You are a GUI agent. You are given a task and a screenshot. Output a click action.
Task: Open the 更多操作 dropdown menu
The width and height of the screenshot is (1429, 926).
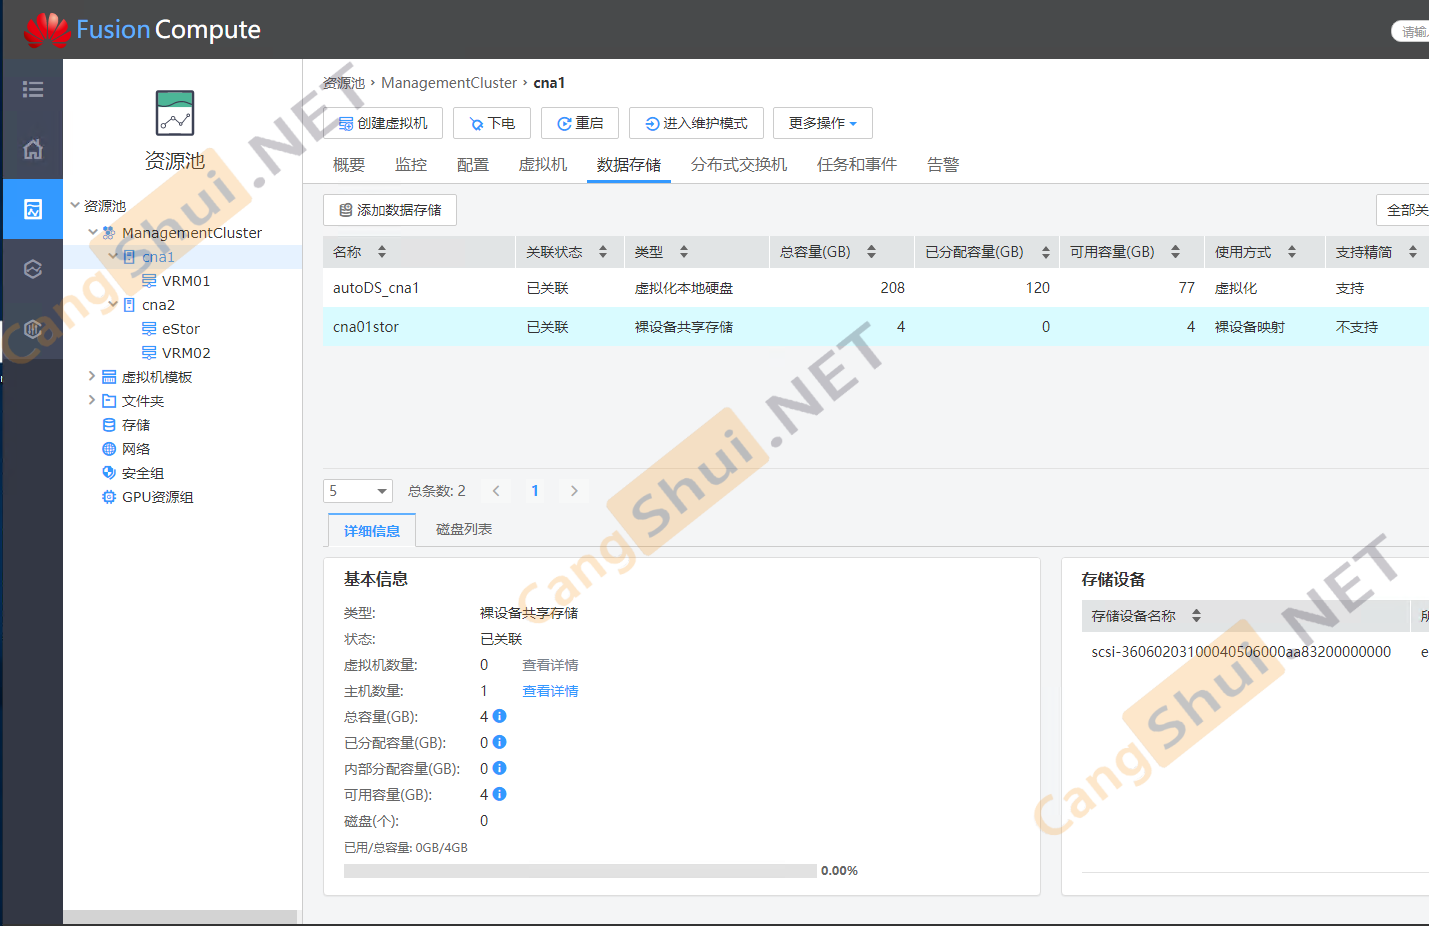pos(823,123)
